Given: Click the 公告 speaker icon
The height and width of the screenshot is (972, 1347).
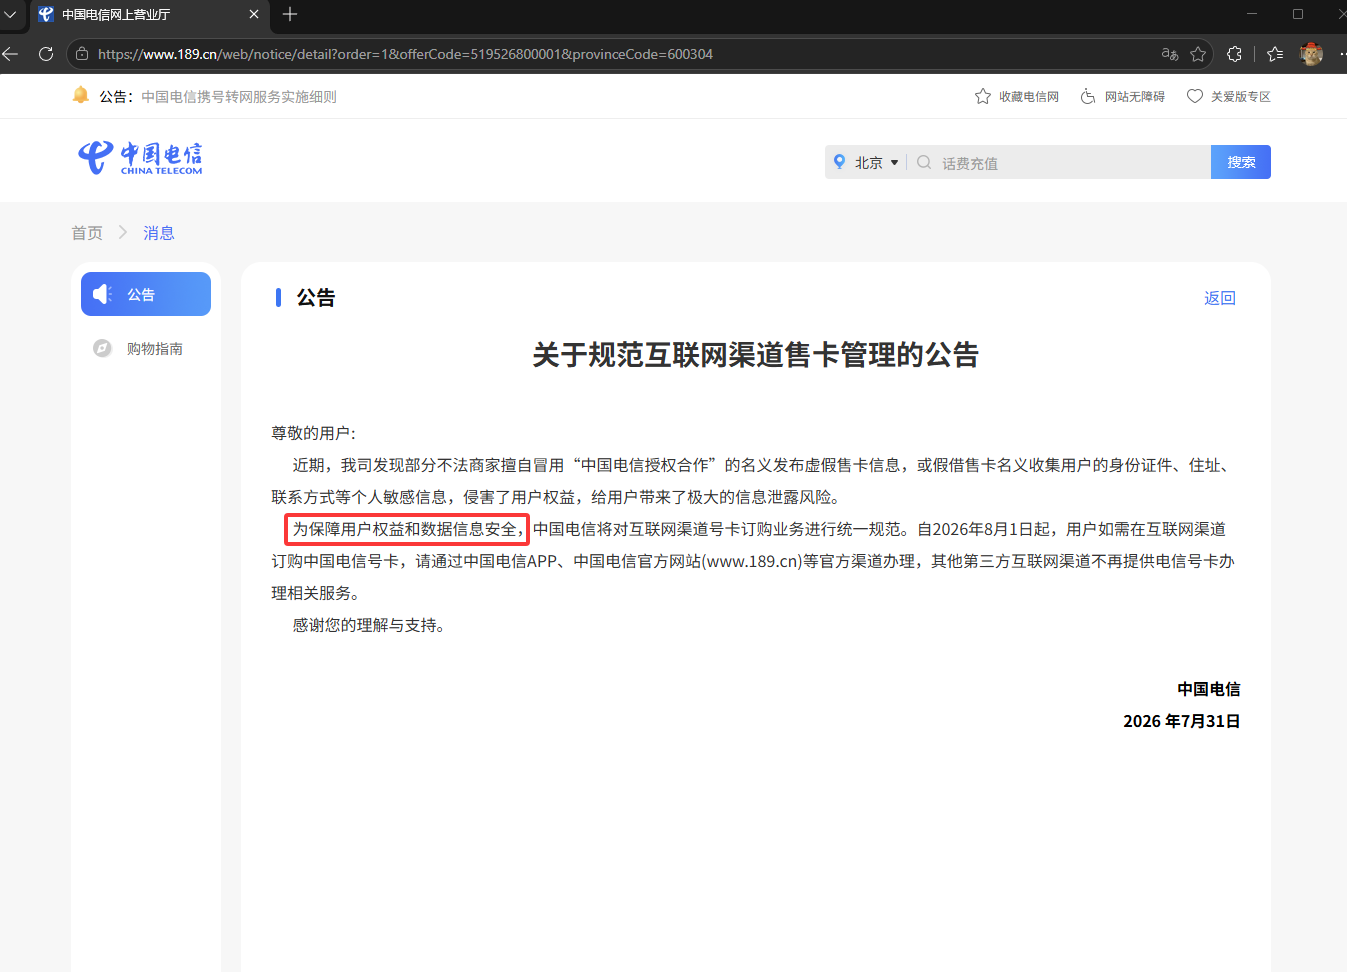Looking at the screenshot, I should pyautogui.click(x=102, y=294).
